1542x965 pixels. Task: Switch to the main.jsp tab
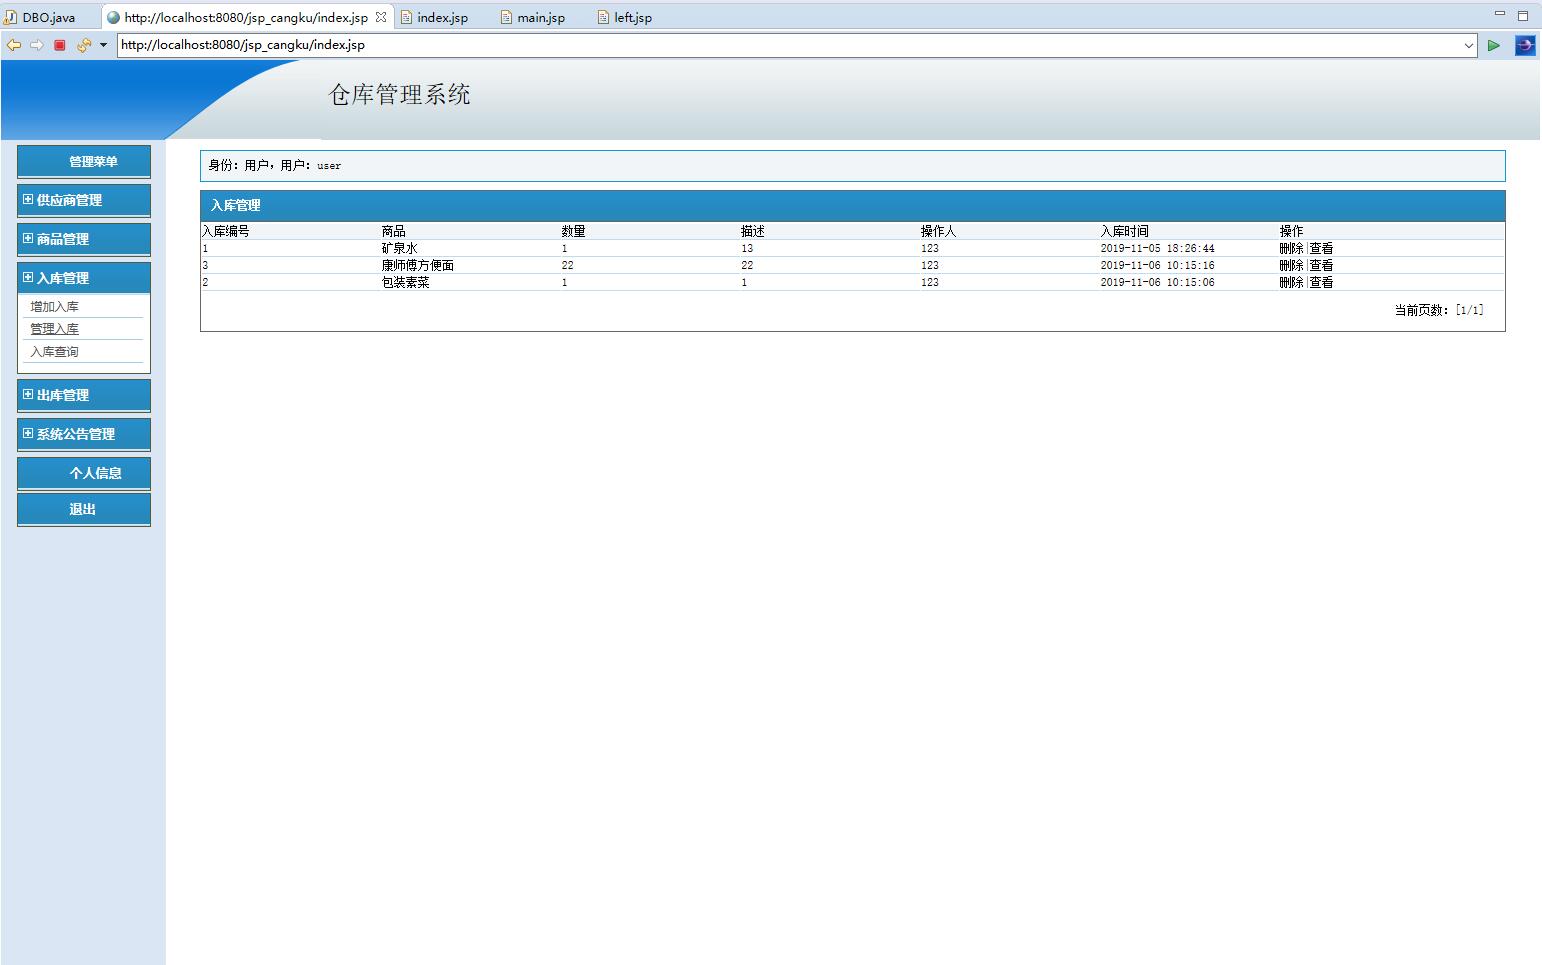pos(533,17)
